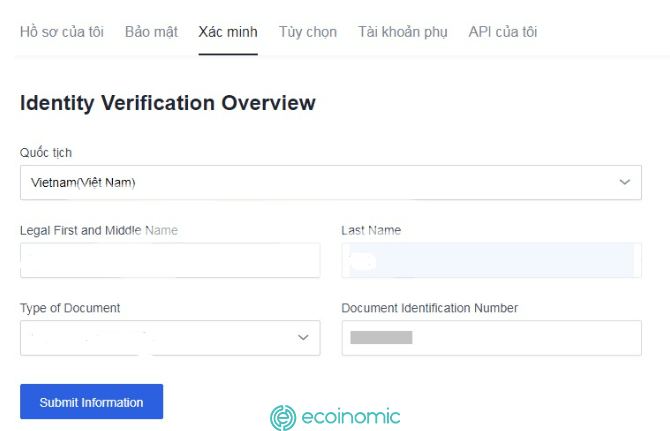This screenshot has width=670, height=431.
Task: Open the Hồ sơ của tôi tab
Action: tap(62, 32)
